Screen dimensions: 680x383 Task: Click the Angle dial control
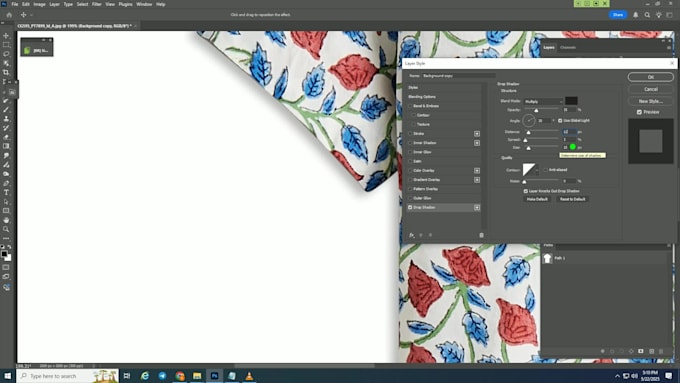pyautogui.click(x=529, y=120)
